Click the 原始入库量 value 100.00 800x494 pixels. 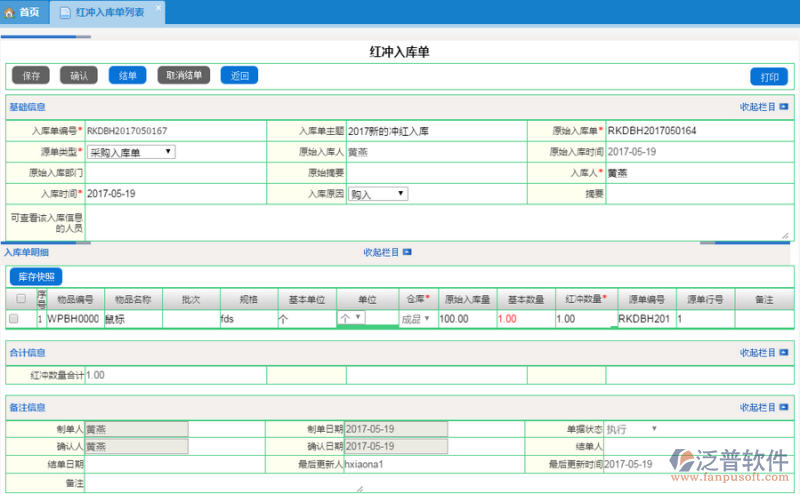[x=454, y=319]
